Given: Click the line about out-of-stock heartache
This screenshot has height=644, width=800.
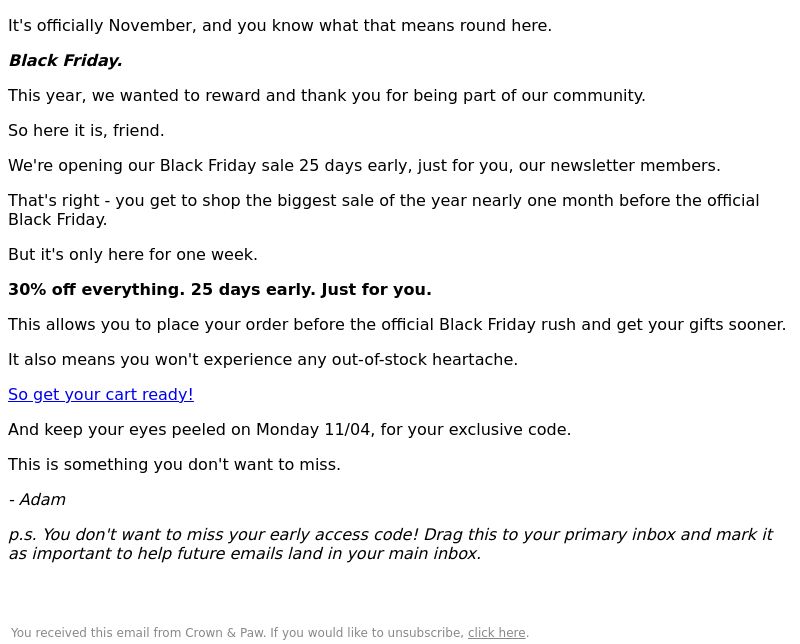Looking at the screenshot, I should pyautogui.click(x=263, y=360).
